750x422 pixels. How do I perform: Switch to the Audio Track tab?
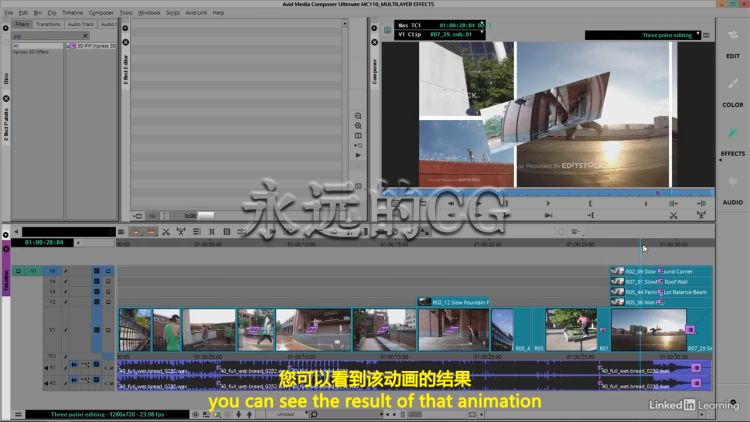[x=80, y=24]
